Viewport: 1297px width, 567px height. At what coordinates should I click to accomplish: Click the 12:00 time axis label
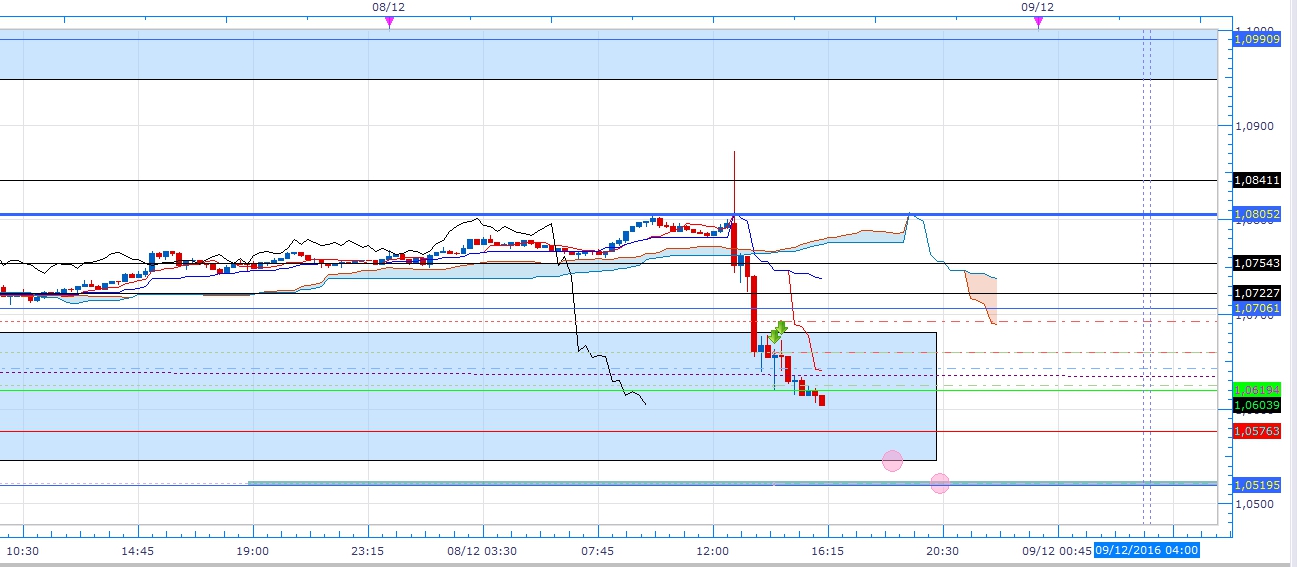pos(713,550)
